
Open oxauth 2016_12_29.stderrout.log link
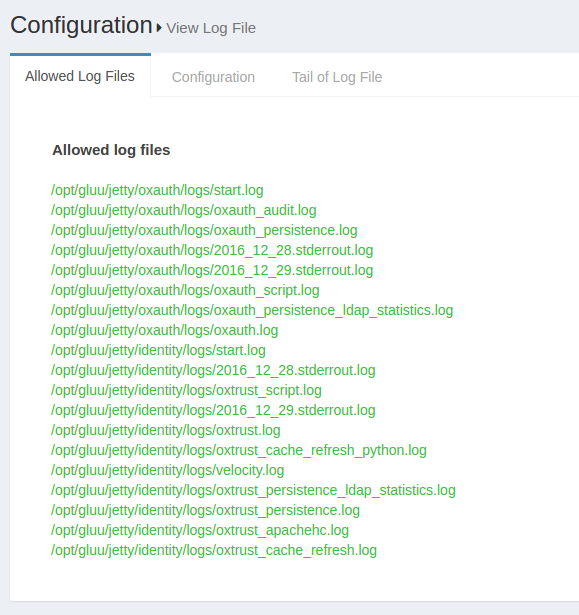click(212, 270)
